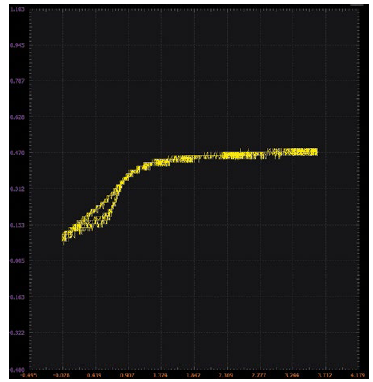Click the right end of the yellow plateau trace
This screenshot has height=382, width=373.
(x=315, y=152)
